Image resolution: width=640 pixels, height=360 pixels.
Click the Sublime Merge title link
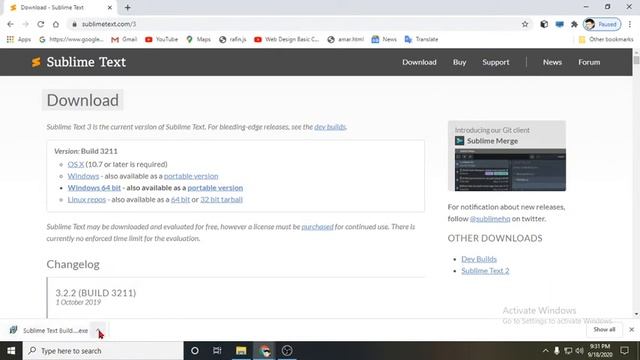(492, 141)
